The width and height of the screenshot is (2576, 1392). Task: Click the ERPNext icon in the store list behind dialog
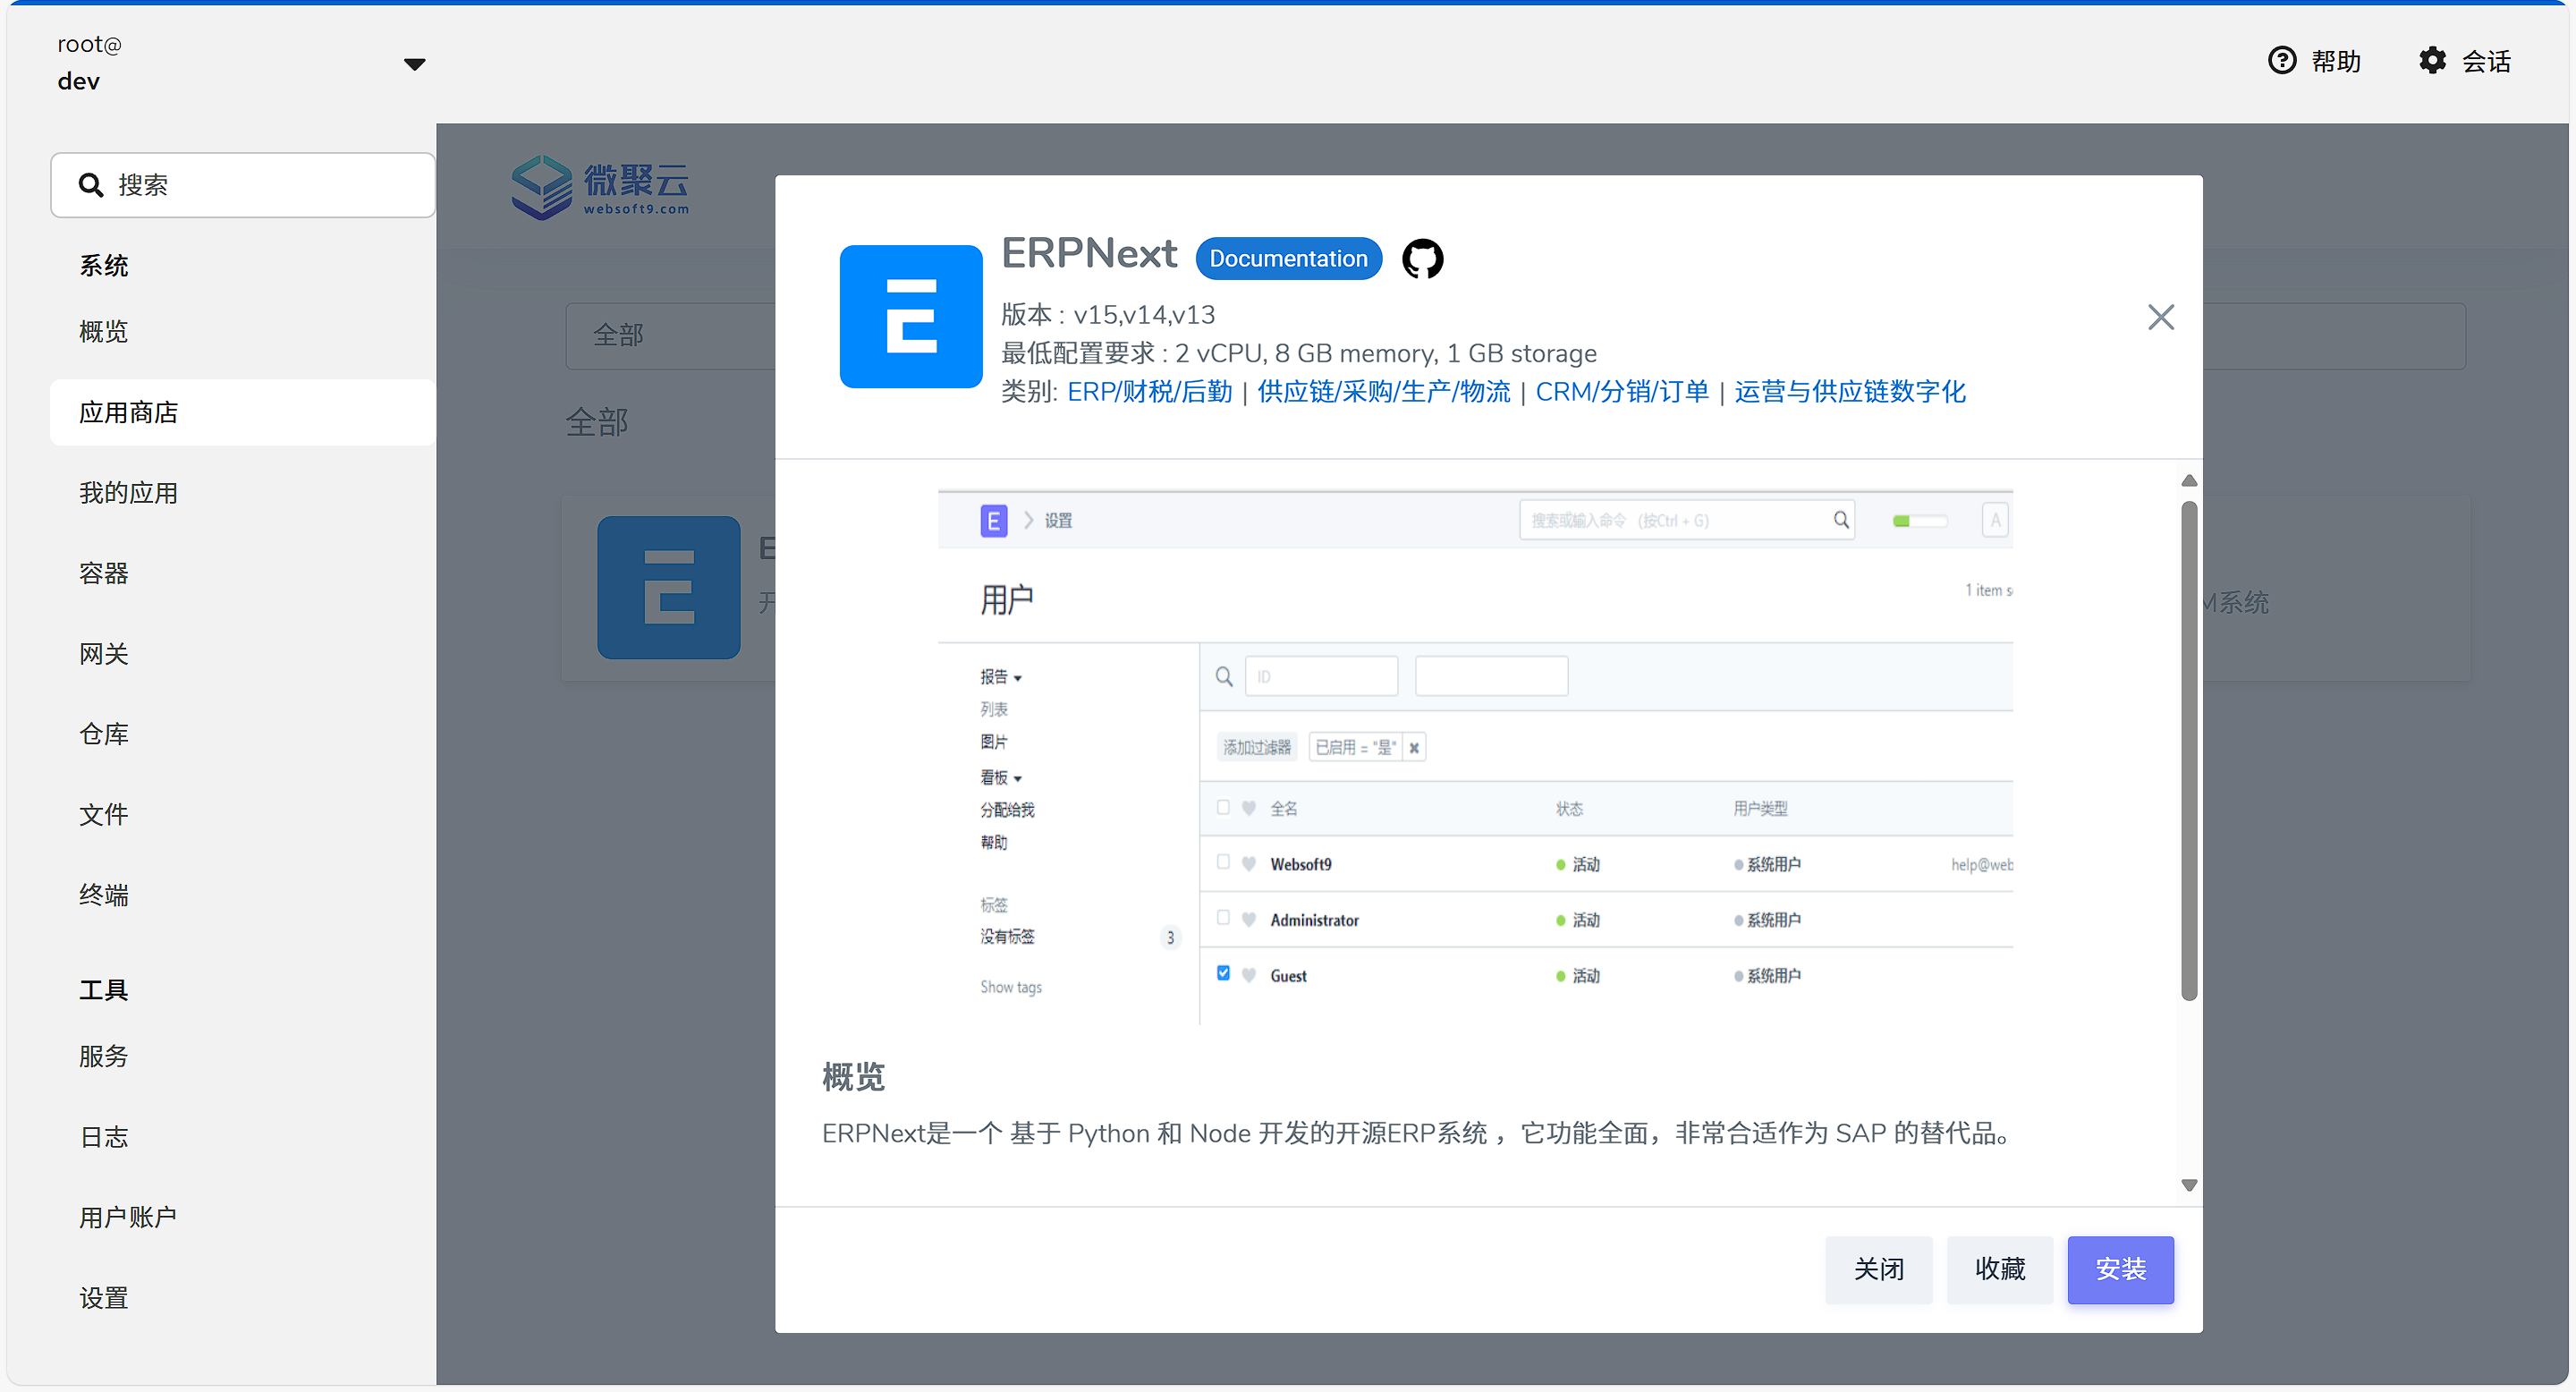(668, 588)
